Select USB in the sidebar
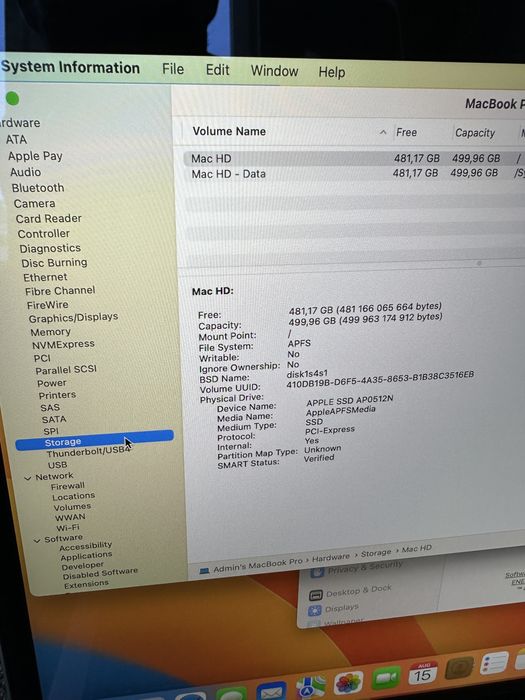 tap(57, 465)
